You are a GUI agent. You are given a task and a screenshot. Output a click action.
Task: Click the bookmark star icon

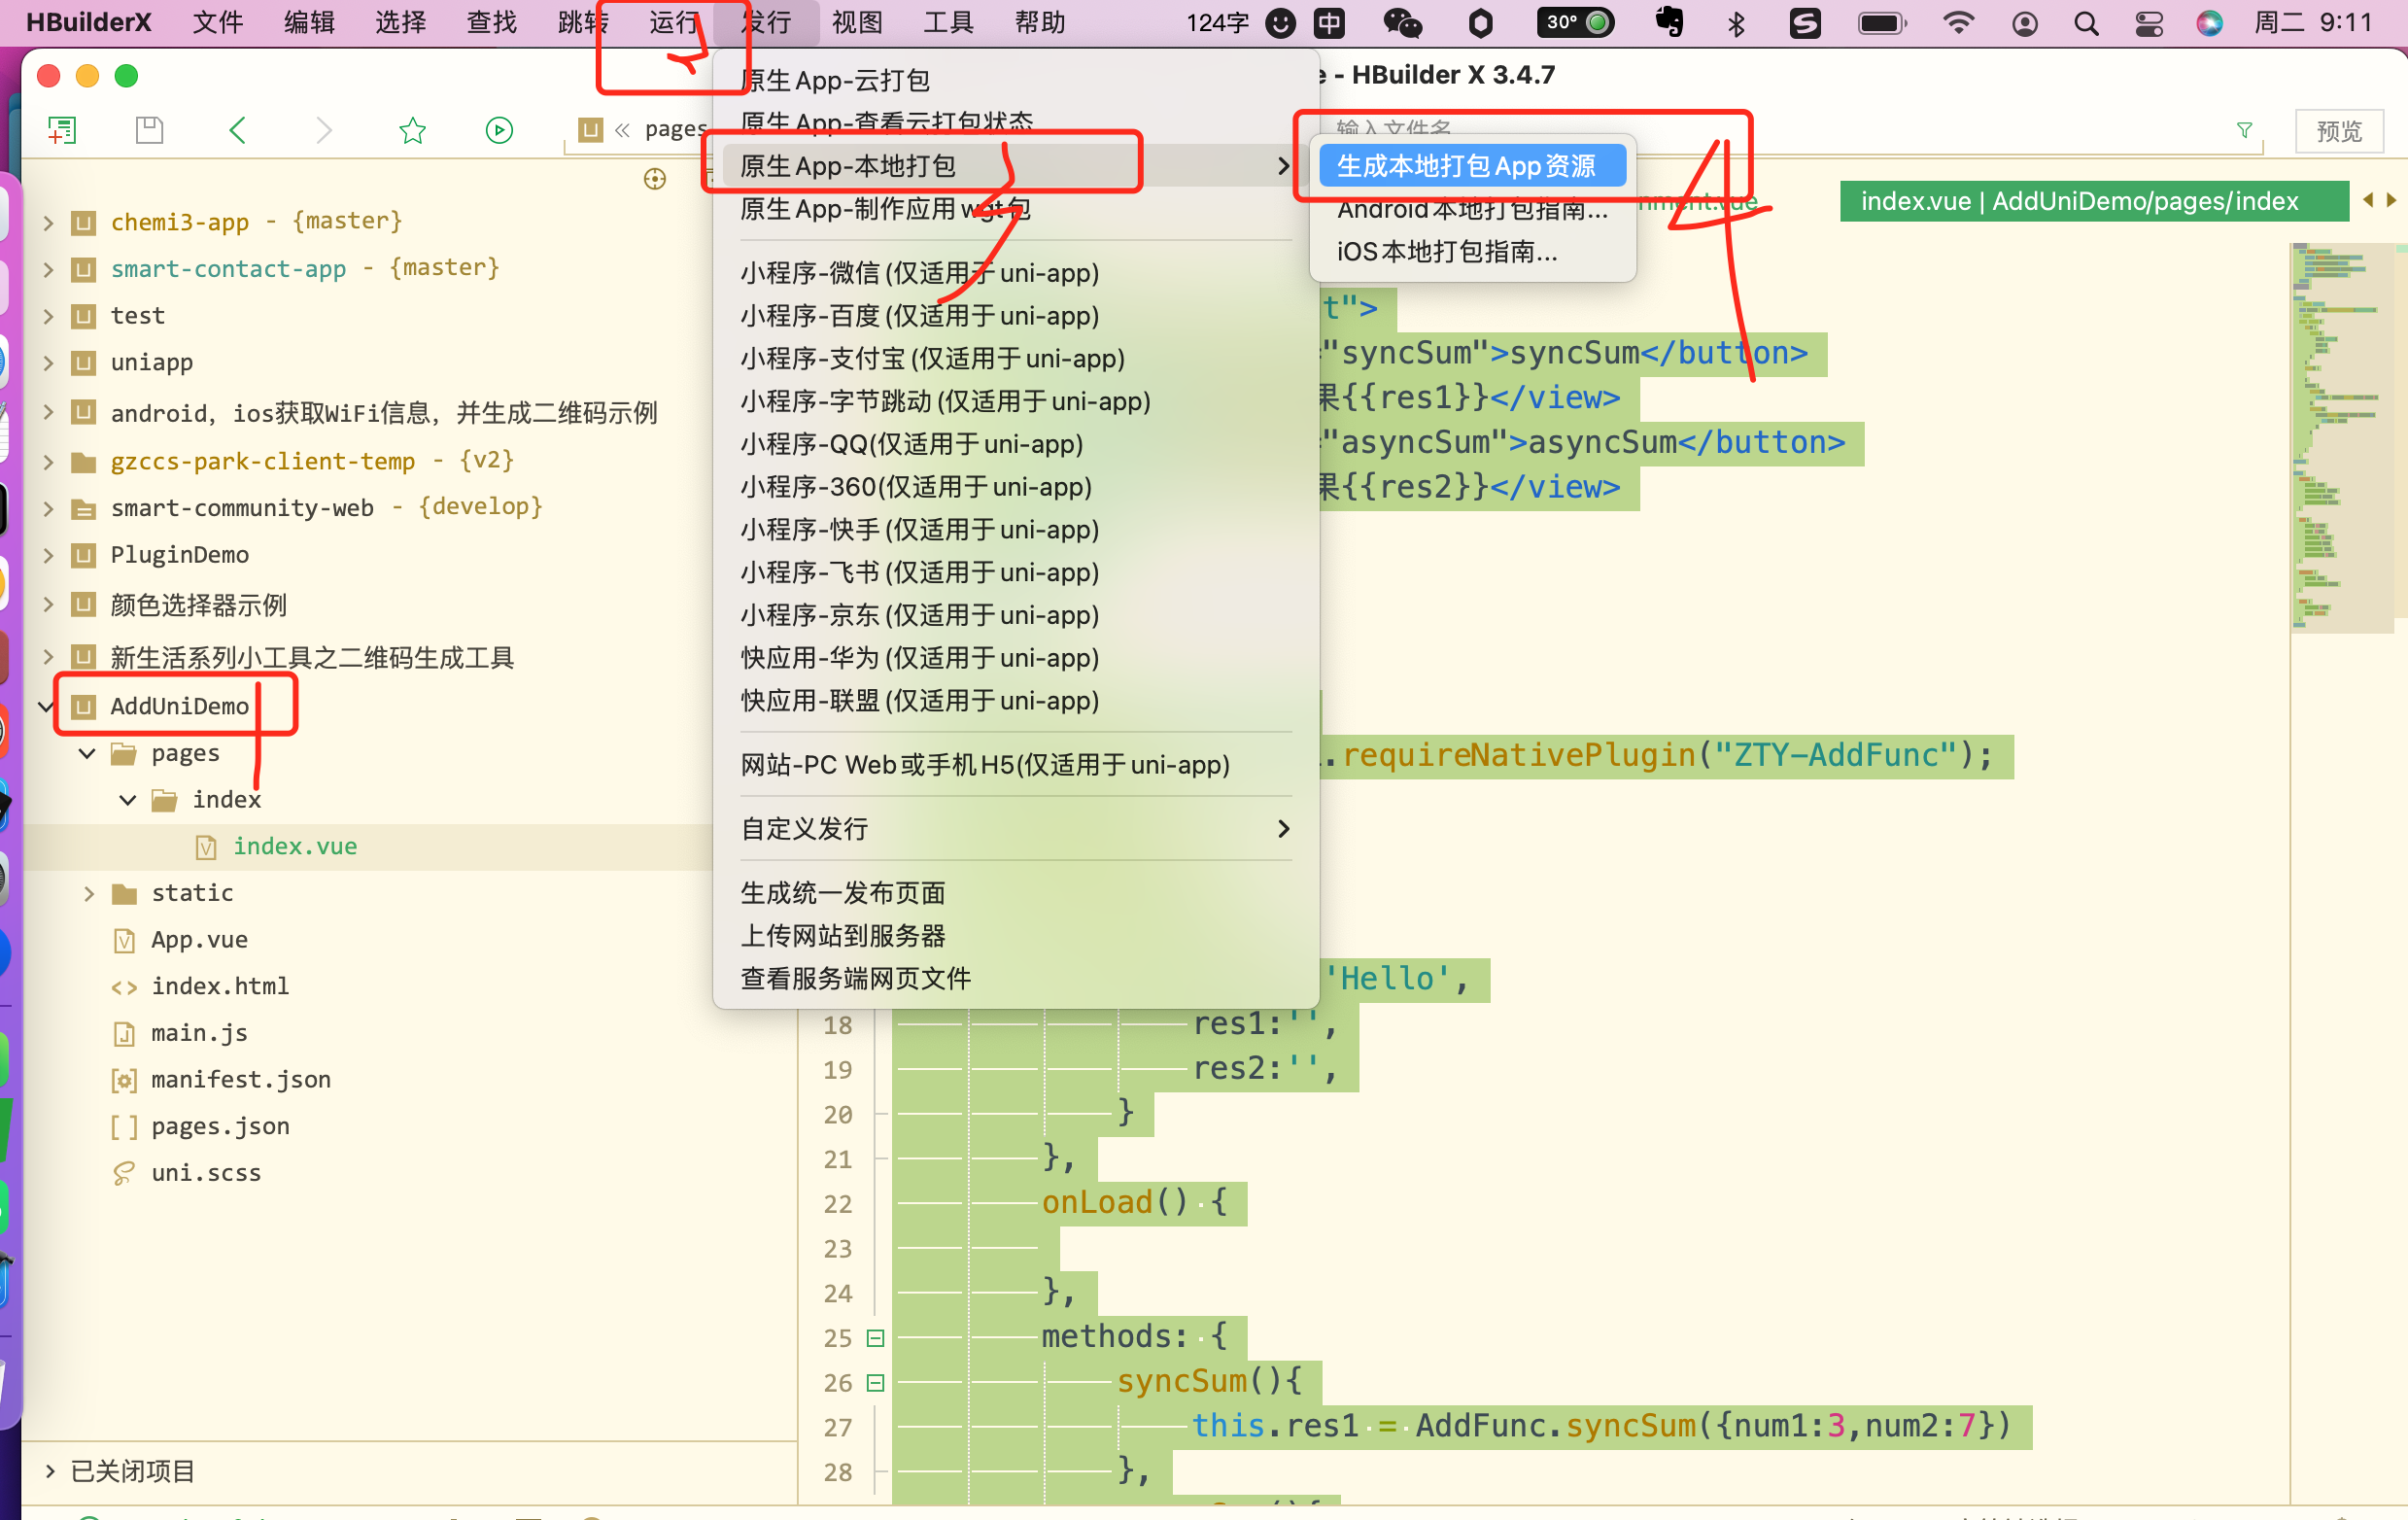(412, 130)
